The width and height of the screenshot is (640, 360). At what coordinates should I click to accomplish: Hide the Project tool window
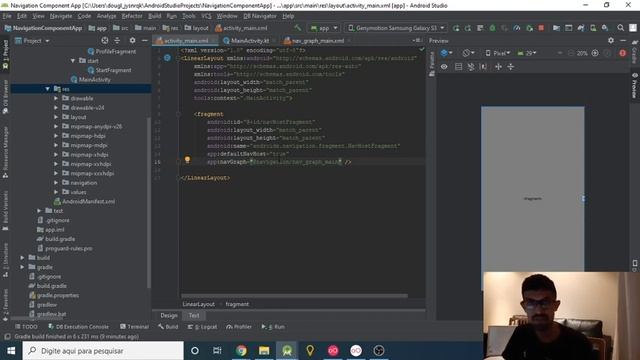144,40
